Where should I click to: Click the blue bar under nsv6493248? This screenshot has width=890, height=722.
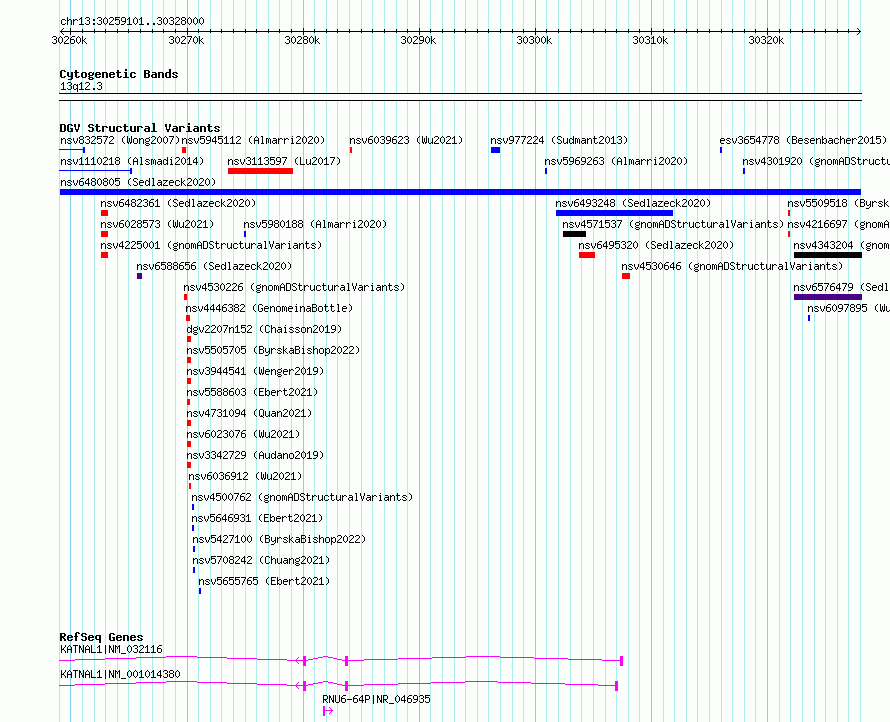coord(614,213)
